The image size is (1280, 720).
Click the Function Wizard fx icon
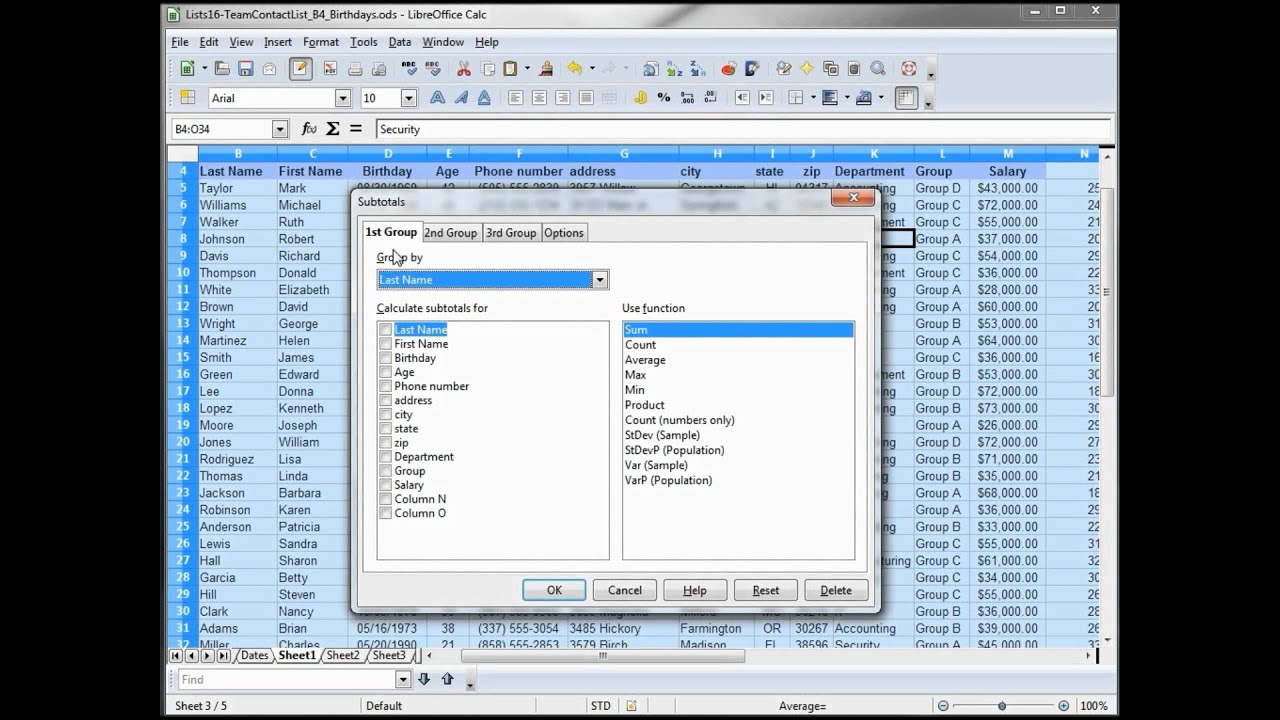[x=309, y=129]
